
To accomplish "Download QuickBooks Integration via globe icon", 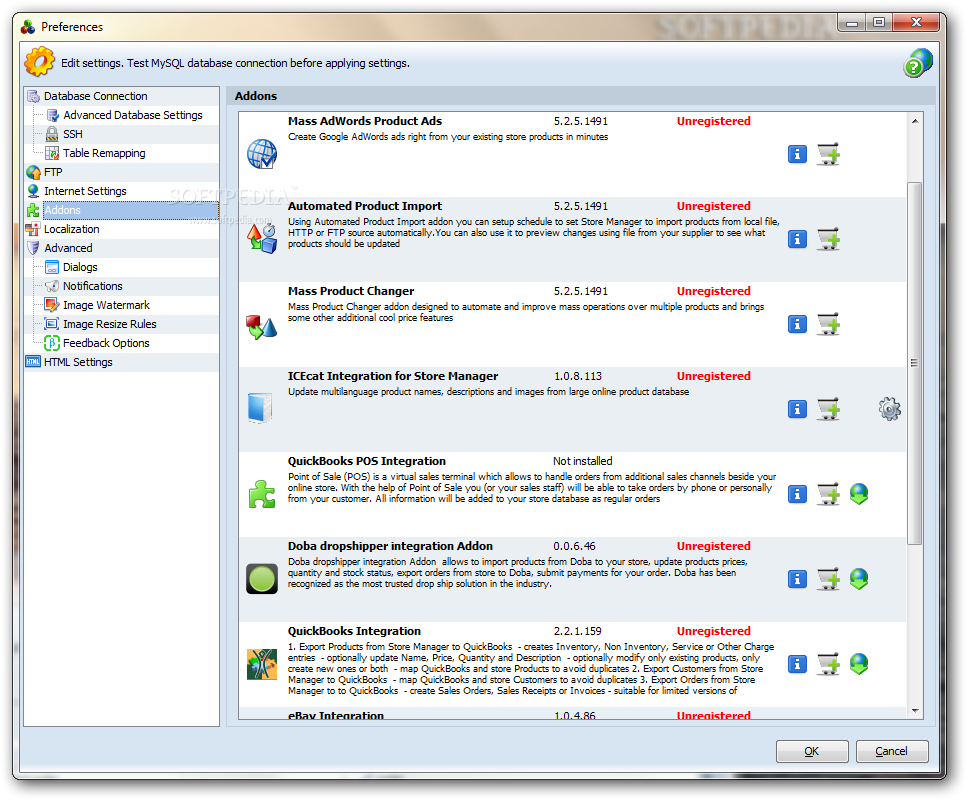I will 858,665.
